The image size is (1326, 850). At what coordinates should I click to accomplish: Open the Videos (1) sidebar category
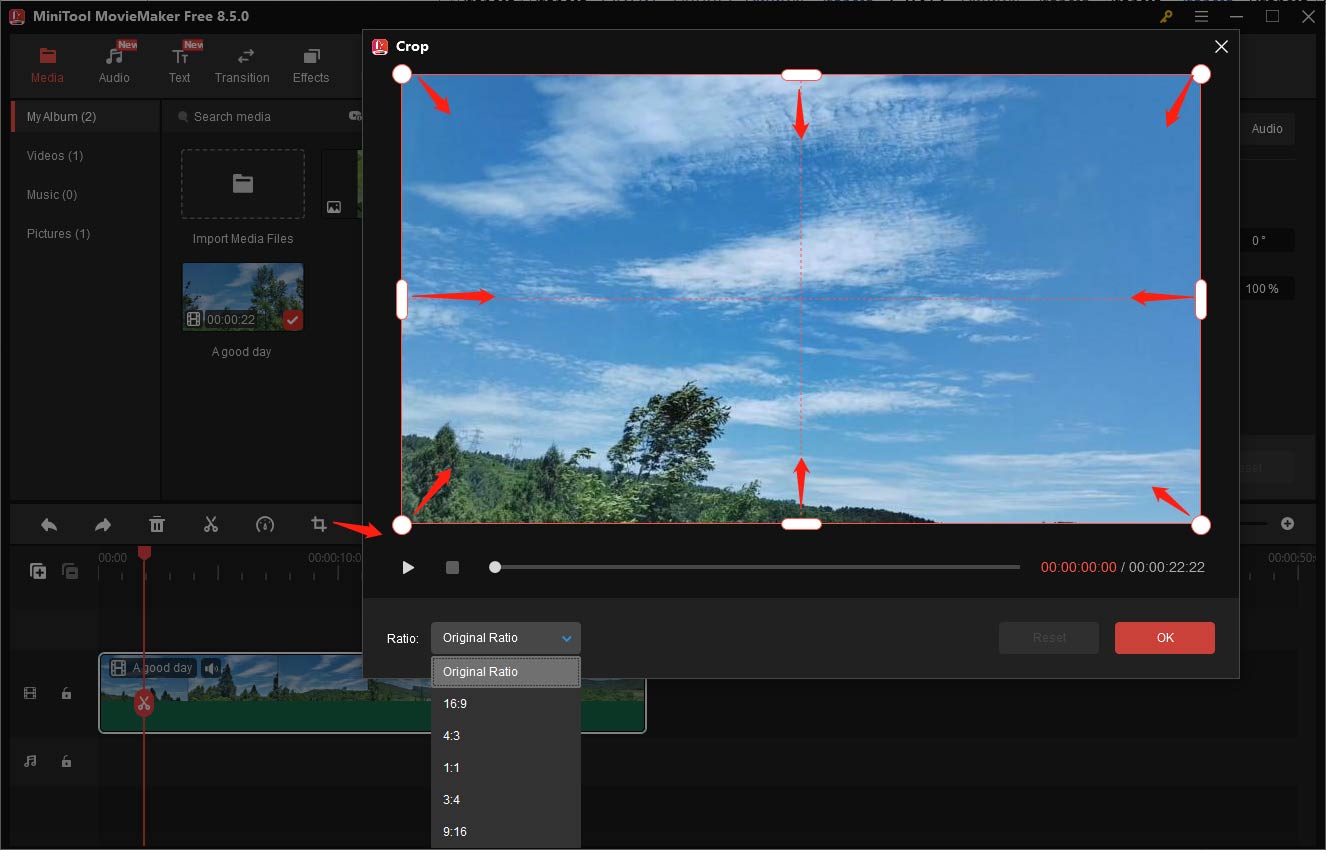(x=54, y=155)
